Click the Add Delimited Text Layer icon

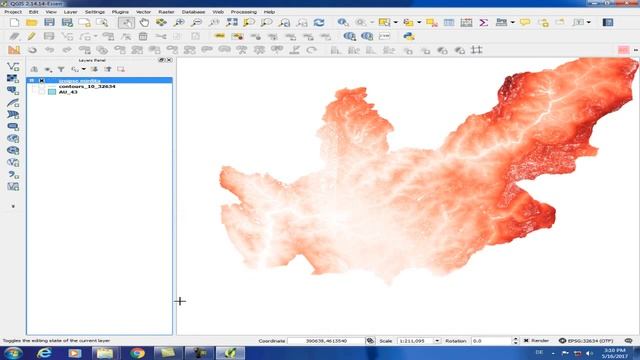click(x=13, y=175)
